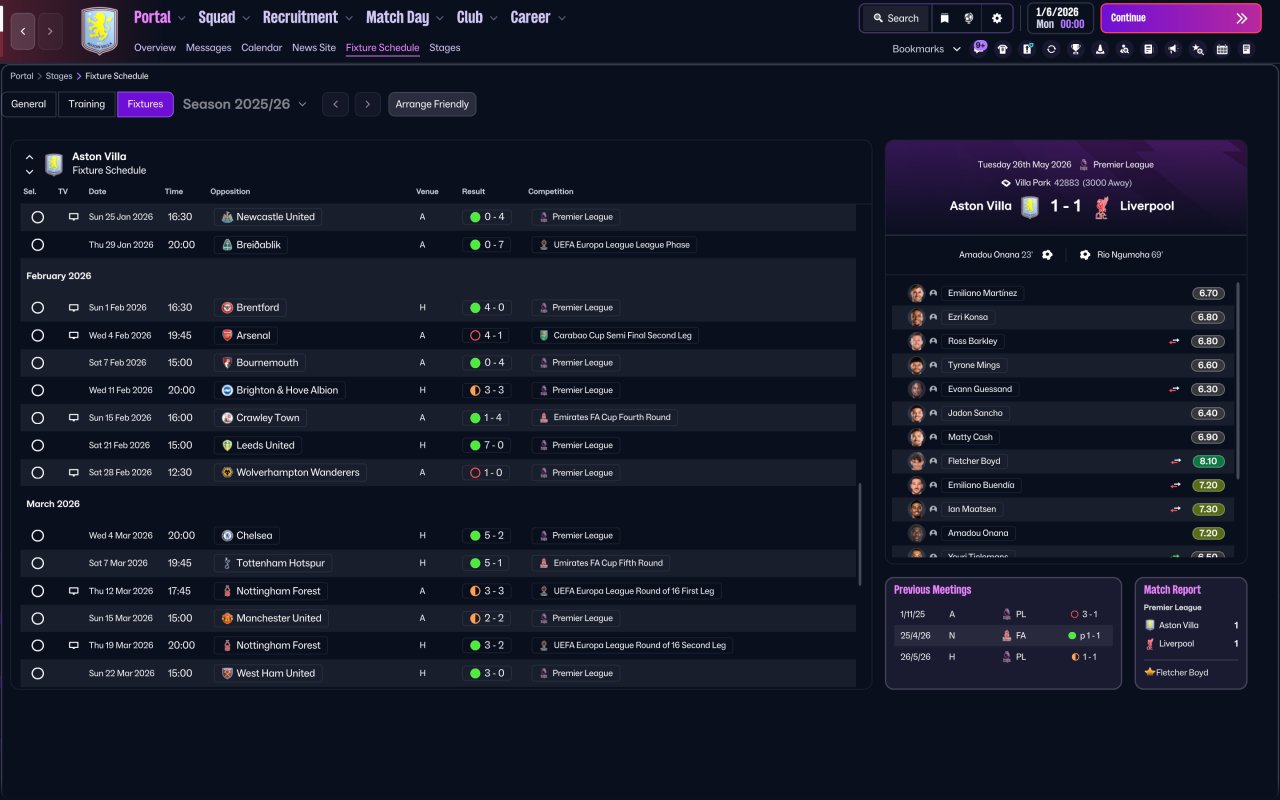Click the shirt icon in the bookmarks bar
The width and height of the screenshot is (1280, 800).
[x=1003, y=49]
